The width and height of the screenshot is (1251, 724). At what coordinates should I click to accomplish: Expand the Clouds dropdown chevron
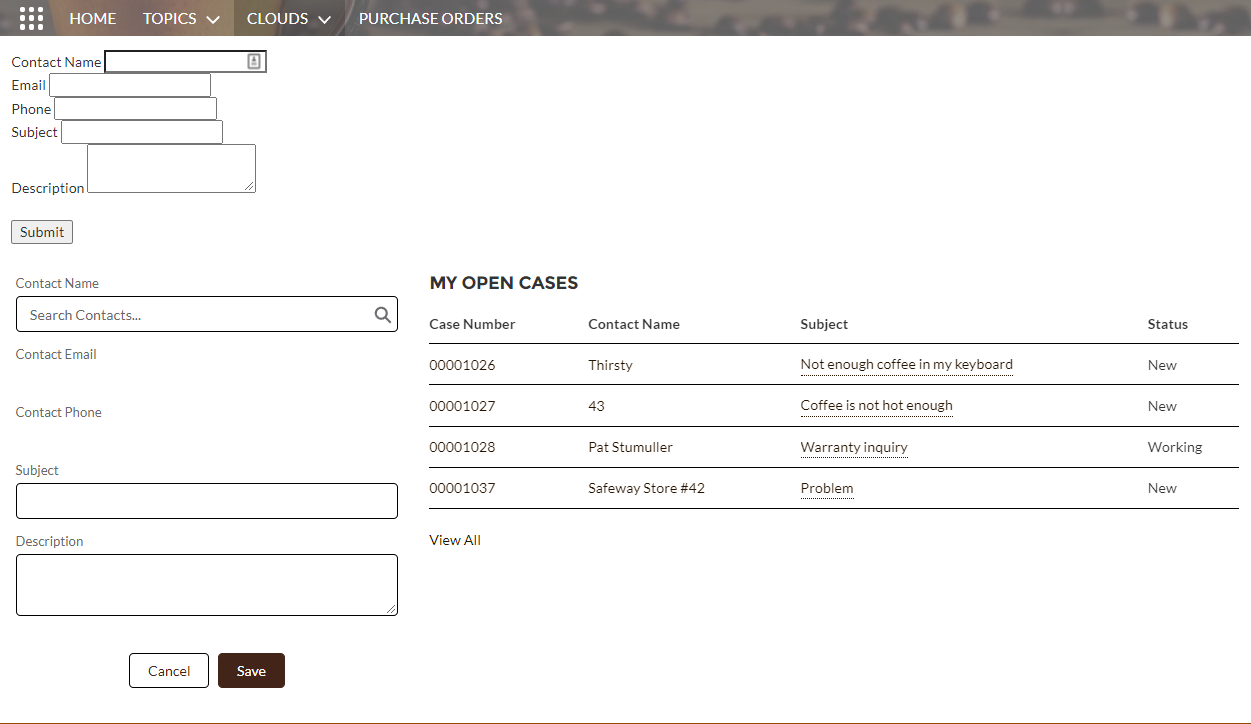[324, 19]
